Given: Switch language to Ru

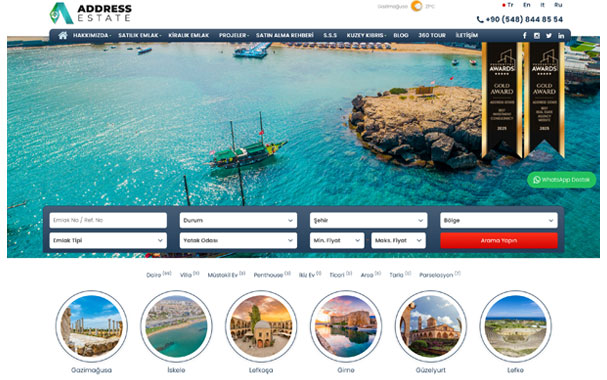Looking at the screenshot, I should 558,5.
